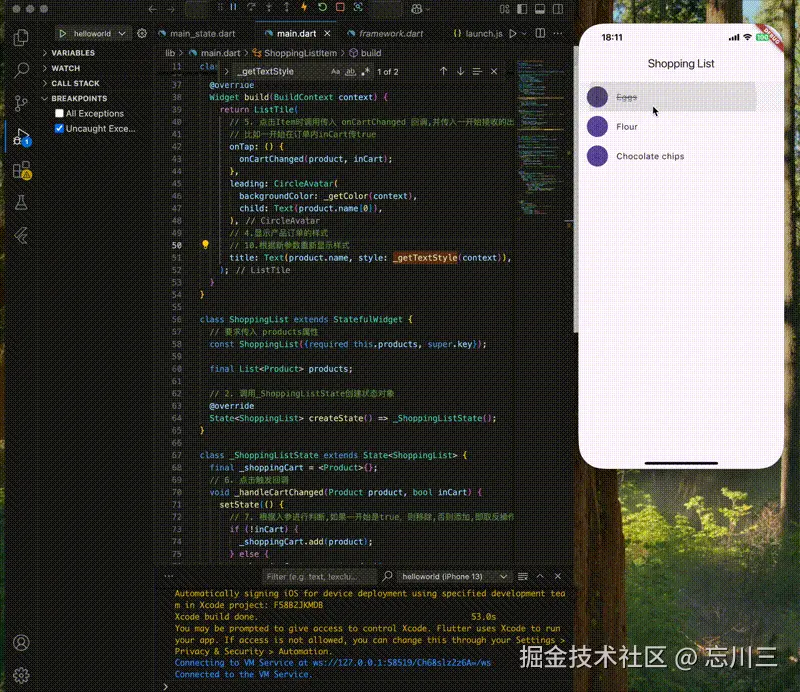Click the debug Step Over button
Image resolution: width=800 pixels, height=692 pixels.
[251, 7]
